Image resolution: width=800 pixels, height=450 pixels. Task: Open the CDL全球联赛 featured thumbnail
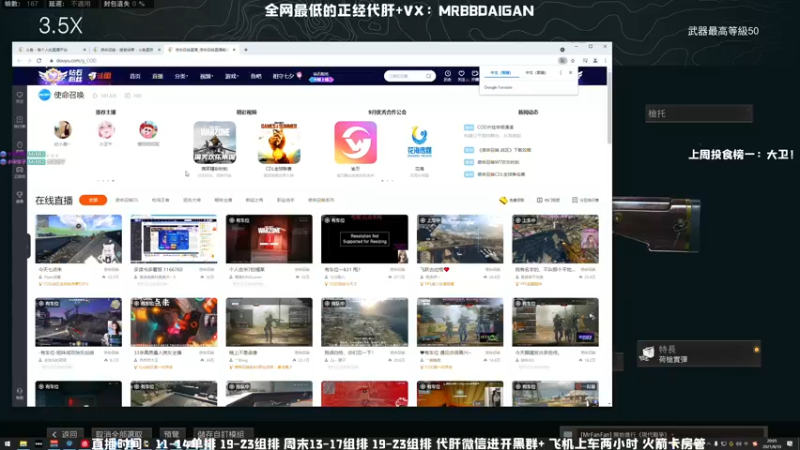279,142
